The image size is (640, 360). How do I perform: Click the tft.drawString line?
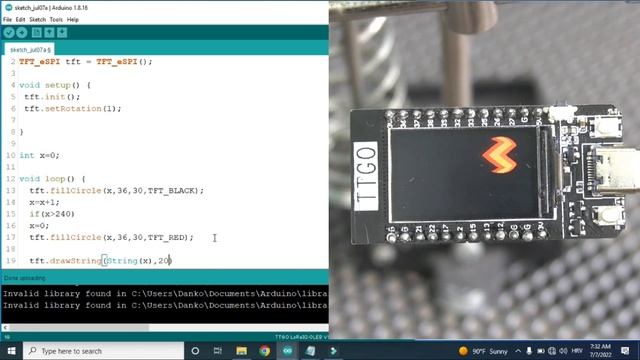pos(100,260)
